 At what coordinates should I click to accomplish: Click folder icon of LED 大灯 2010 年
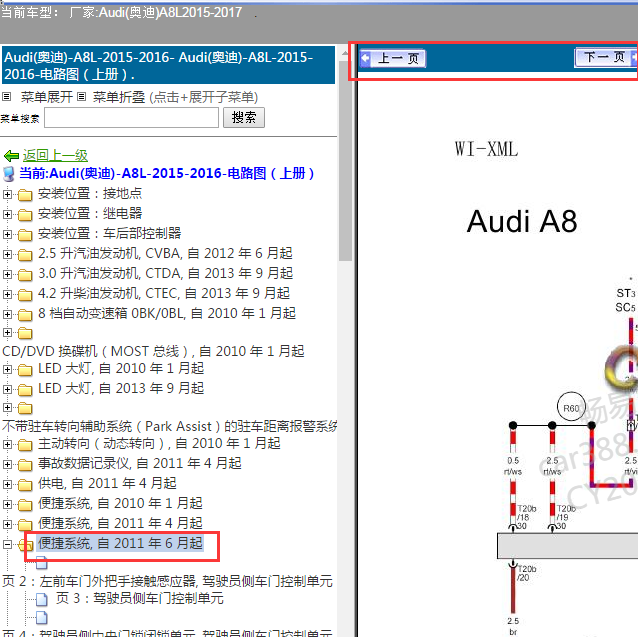click(x=25, y=369)
